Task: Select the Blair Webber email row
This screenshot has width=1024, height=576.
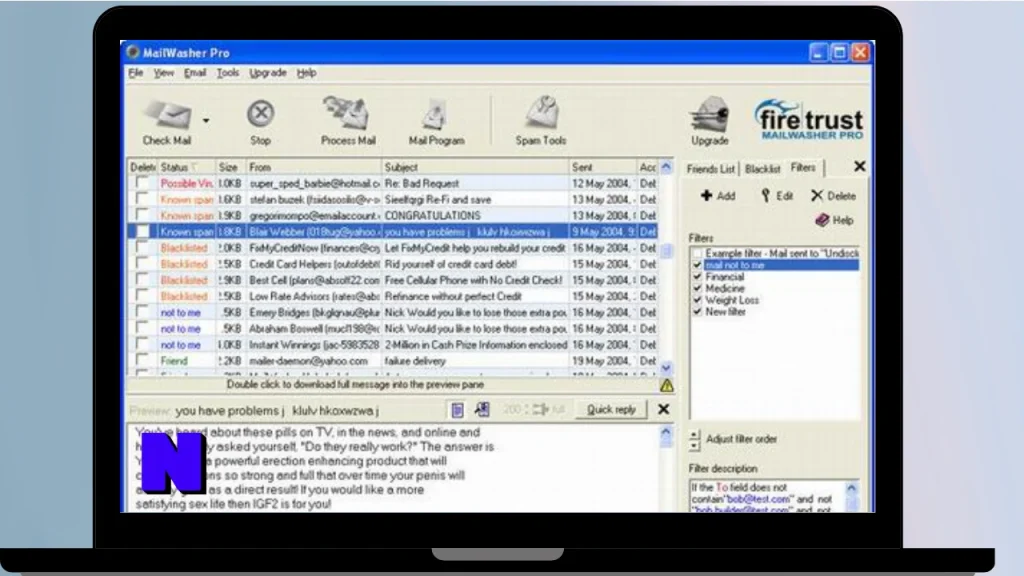Action: 392,232
